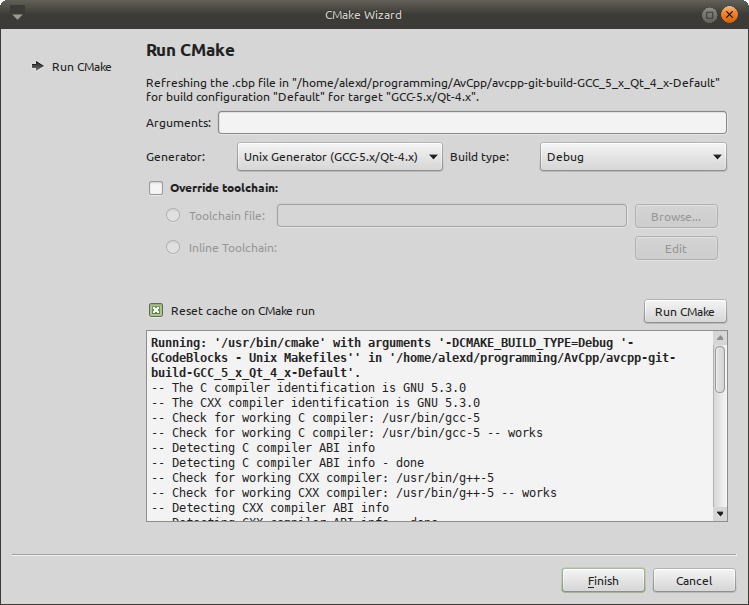This screenshot has height=605, width=749.
Task: Click 'Check for working CXX compiler: /usr/bin/g++-5 -- works' line
Action: (x=354, y=493)
